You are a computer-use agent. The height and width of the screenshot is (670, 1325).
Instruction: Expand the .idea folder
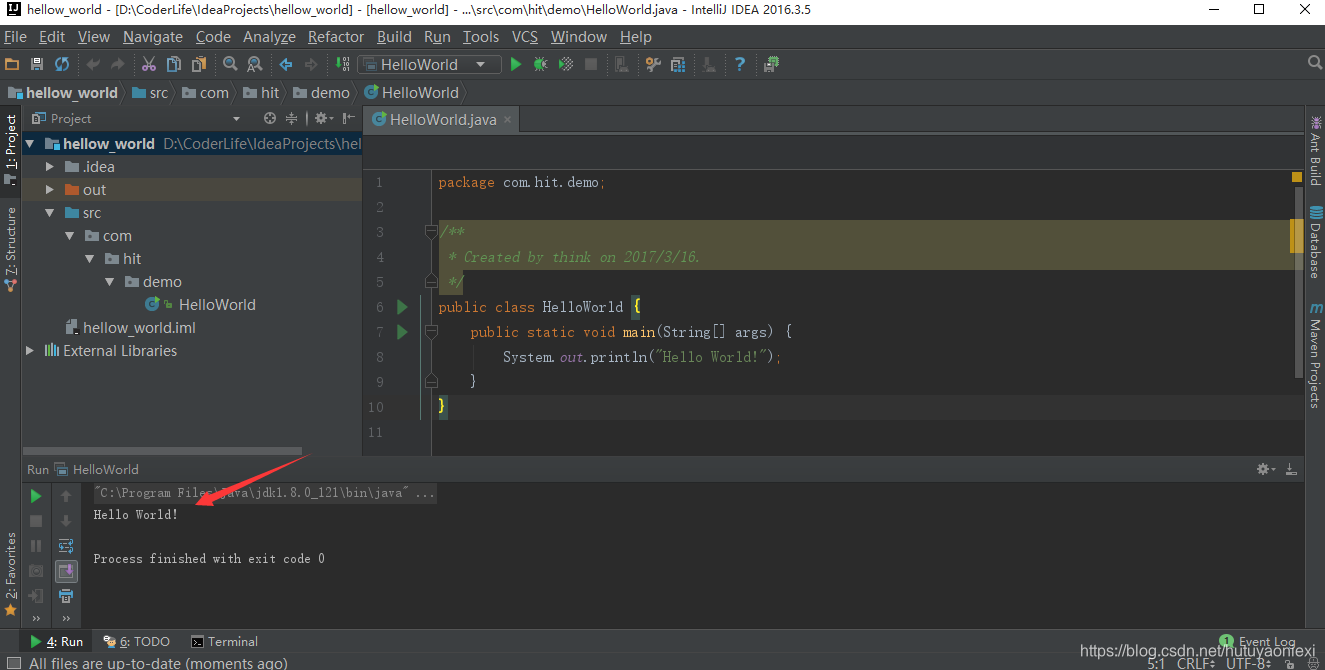(50, 167)
